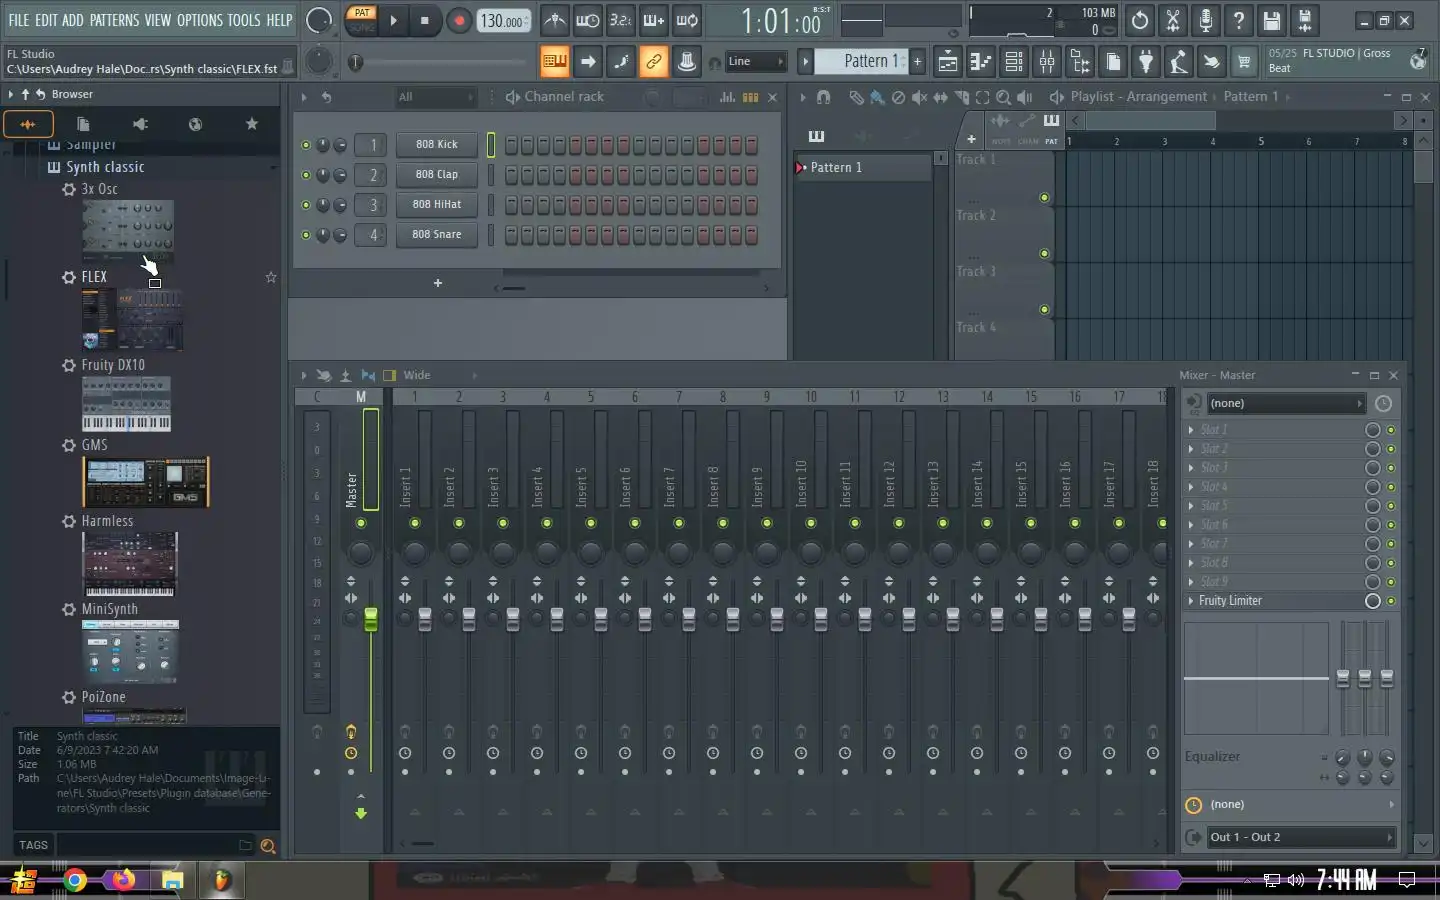Open the HELP menu
Screen dimensions: 1440x900
(279, 20)
